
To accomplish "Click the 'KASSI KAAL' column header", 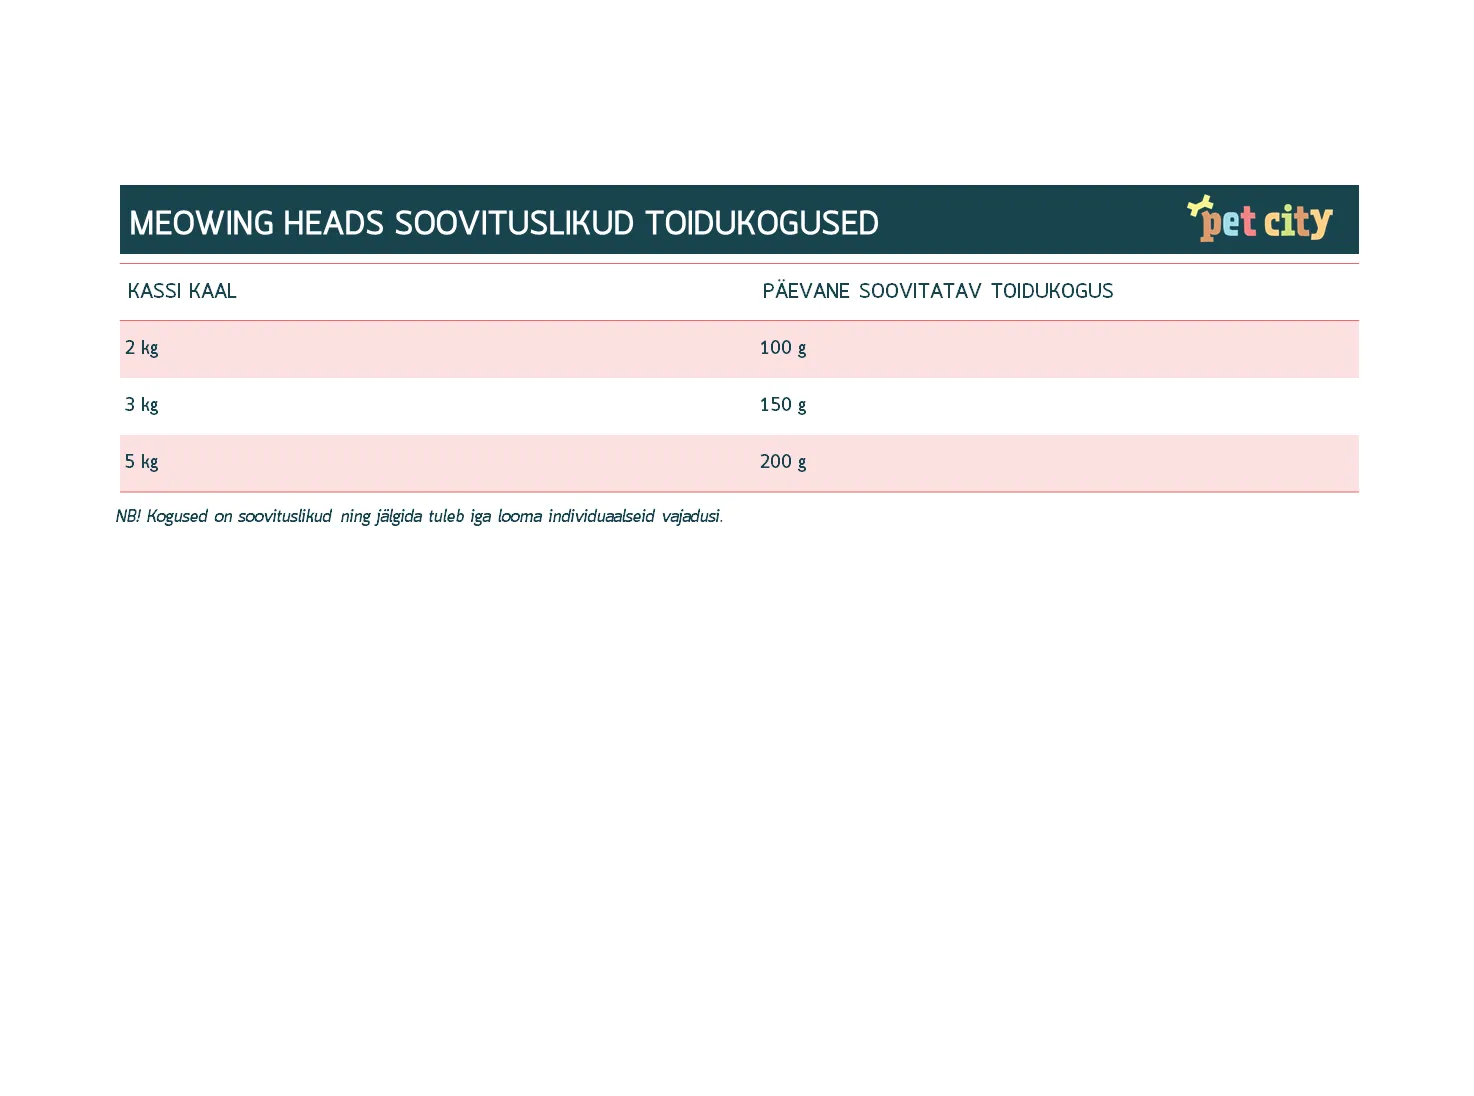I will 182,291.
